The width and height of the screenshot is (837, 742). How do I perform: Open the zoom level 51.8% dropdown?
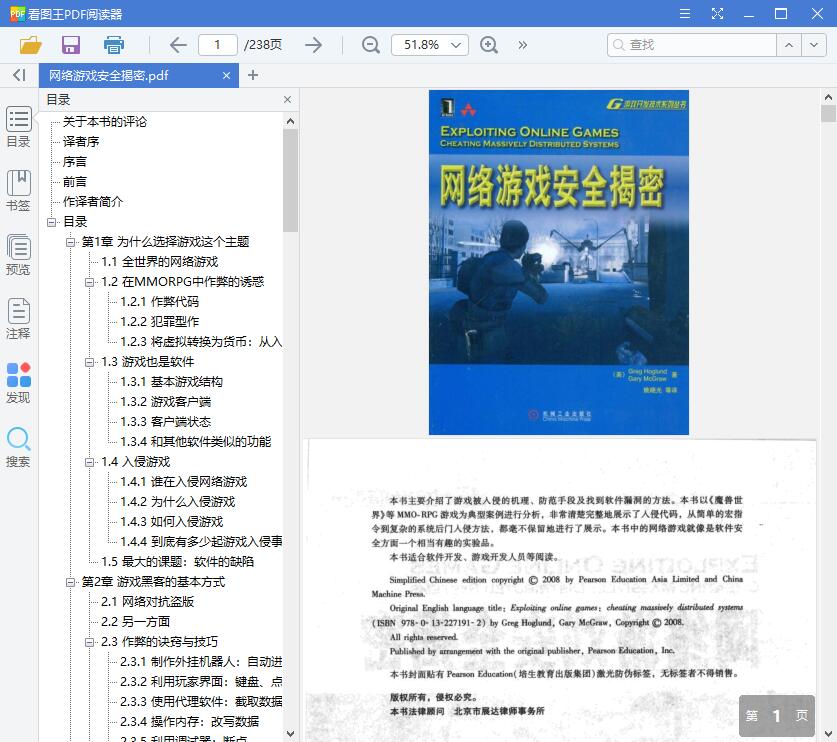coord(430,45)
